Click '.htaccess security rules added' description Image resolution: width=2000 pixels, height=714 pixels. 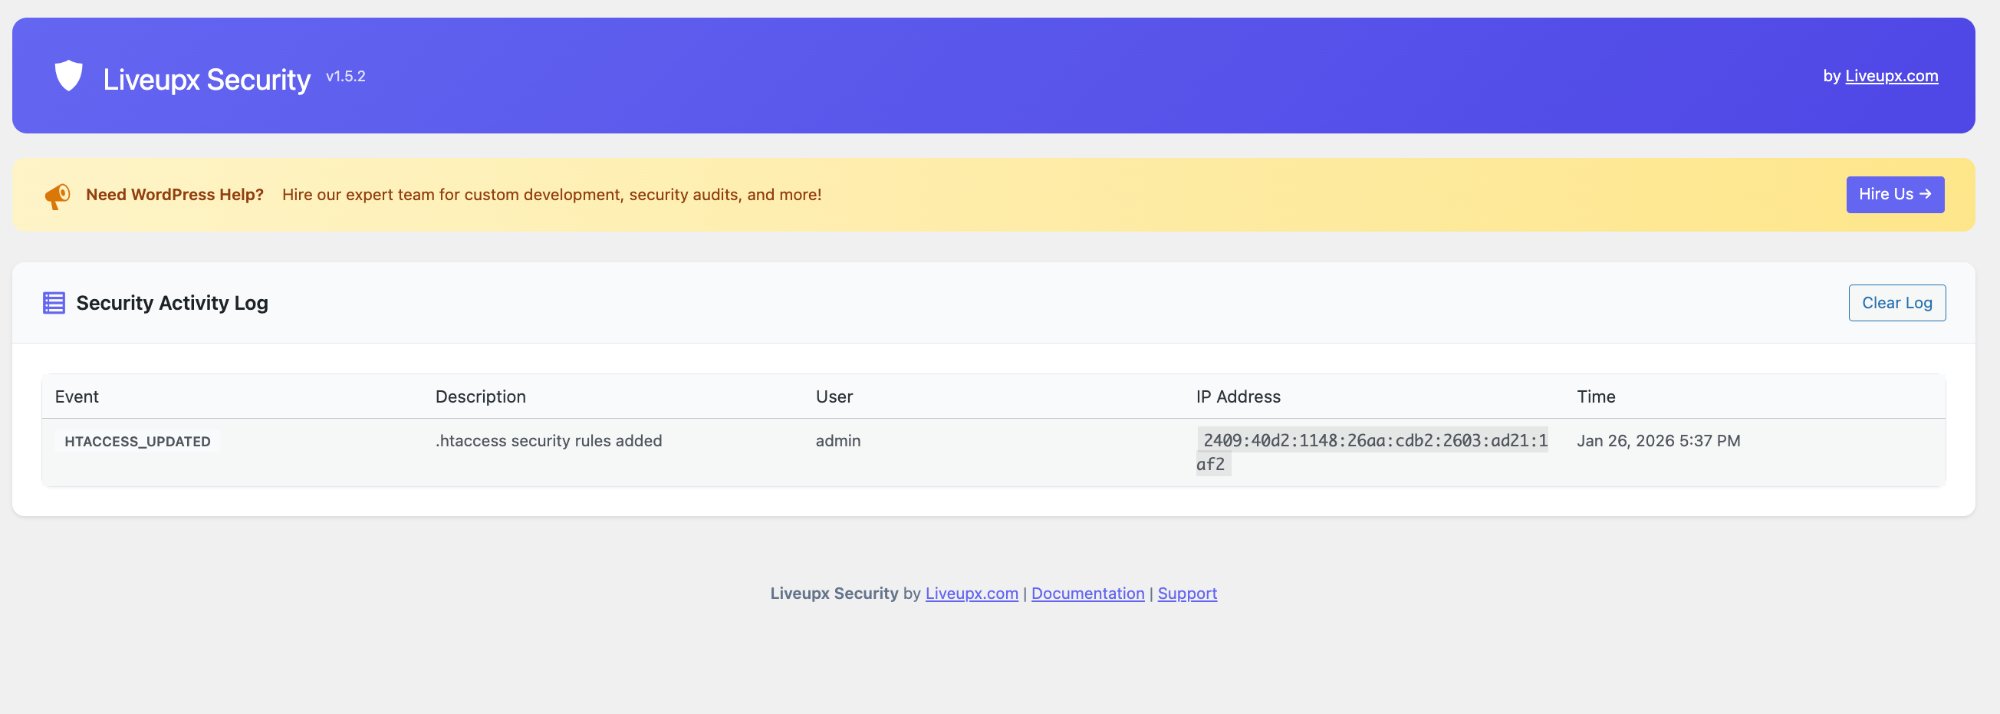coord(548,441)
